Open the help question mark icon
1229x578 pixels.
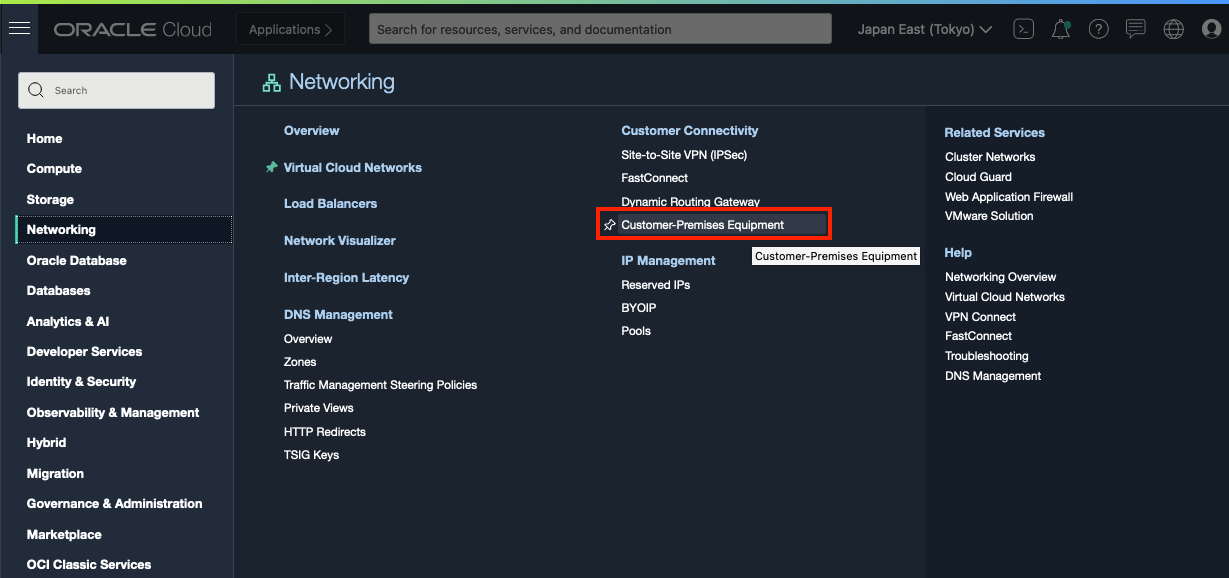[1099, 29]
